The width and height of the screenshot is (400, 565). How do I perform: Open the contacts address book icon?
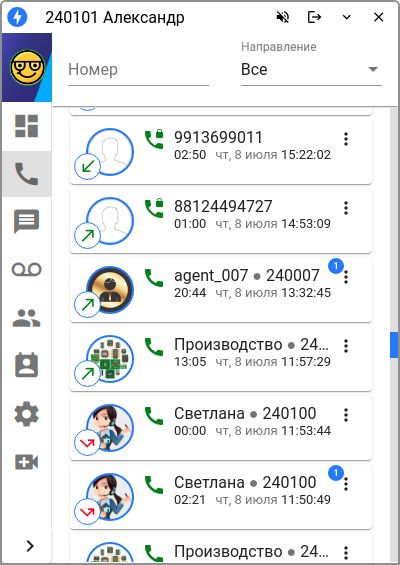pyautogui.click(x=26, y=365)
